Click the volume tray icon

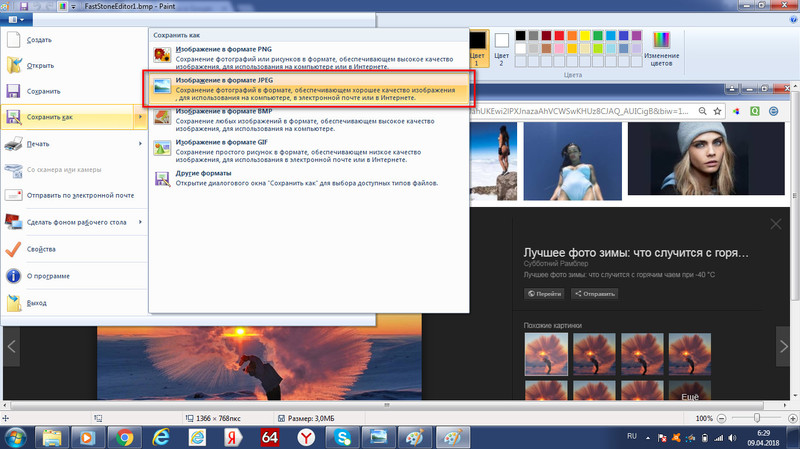click(x=733, y=438)
